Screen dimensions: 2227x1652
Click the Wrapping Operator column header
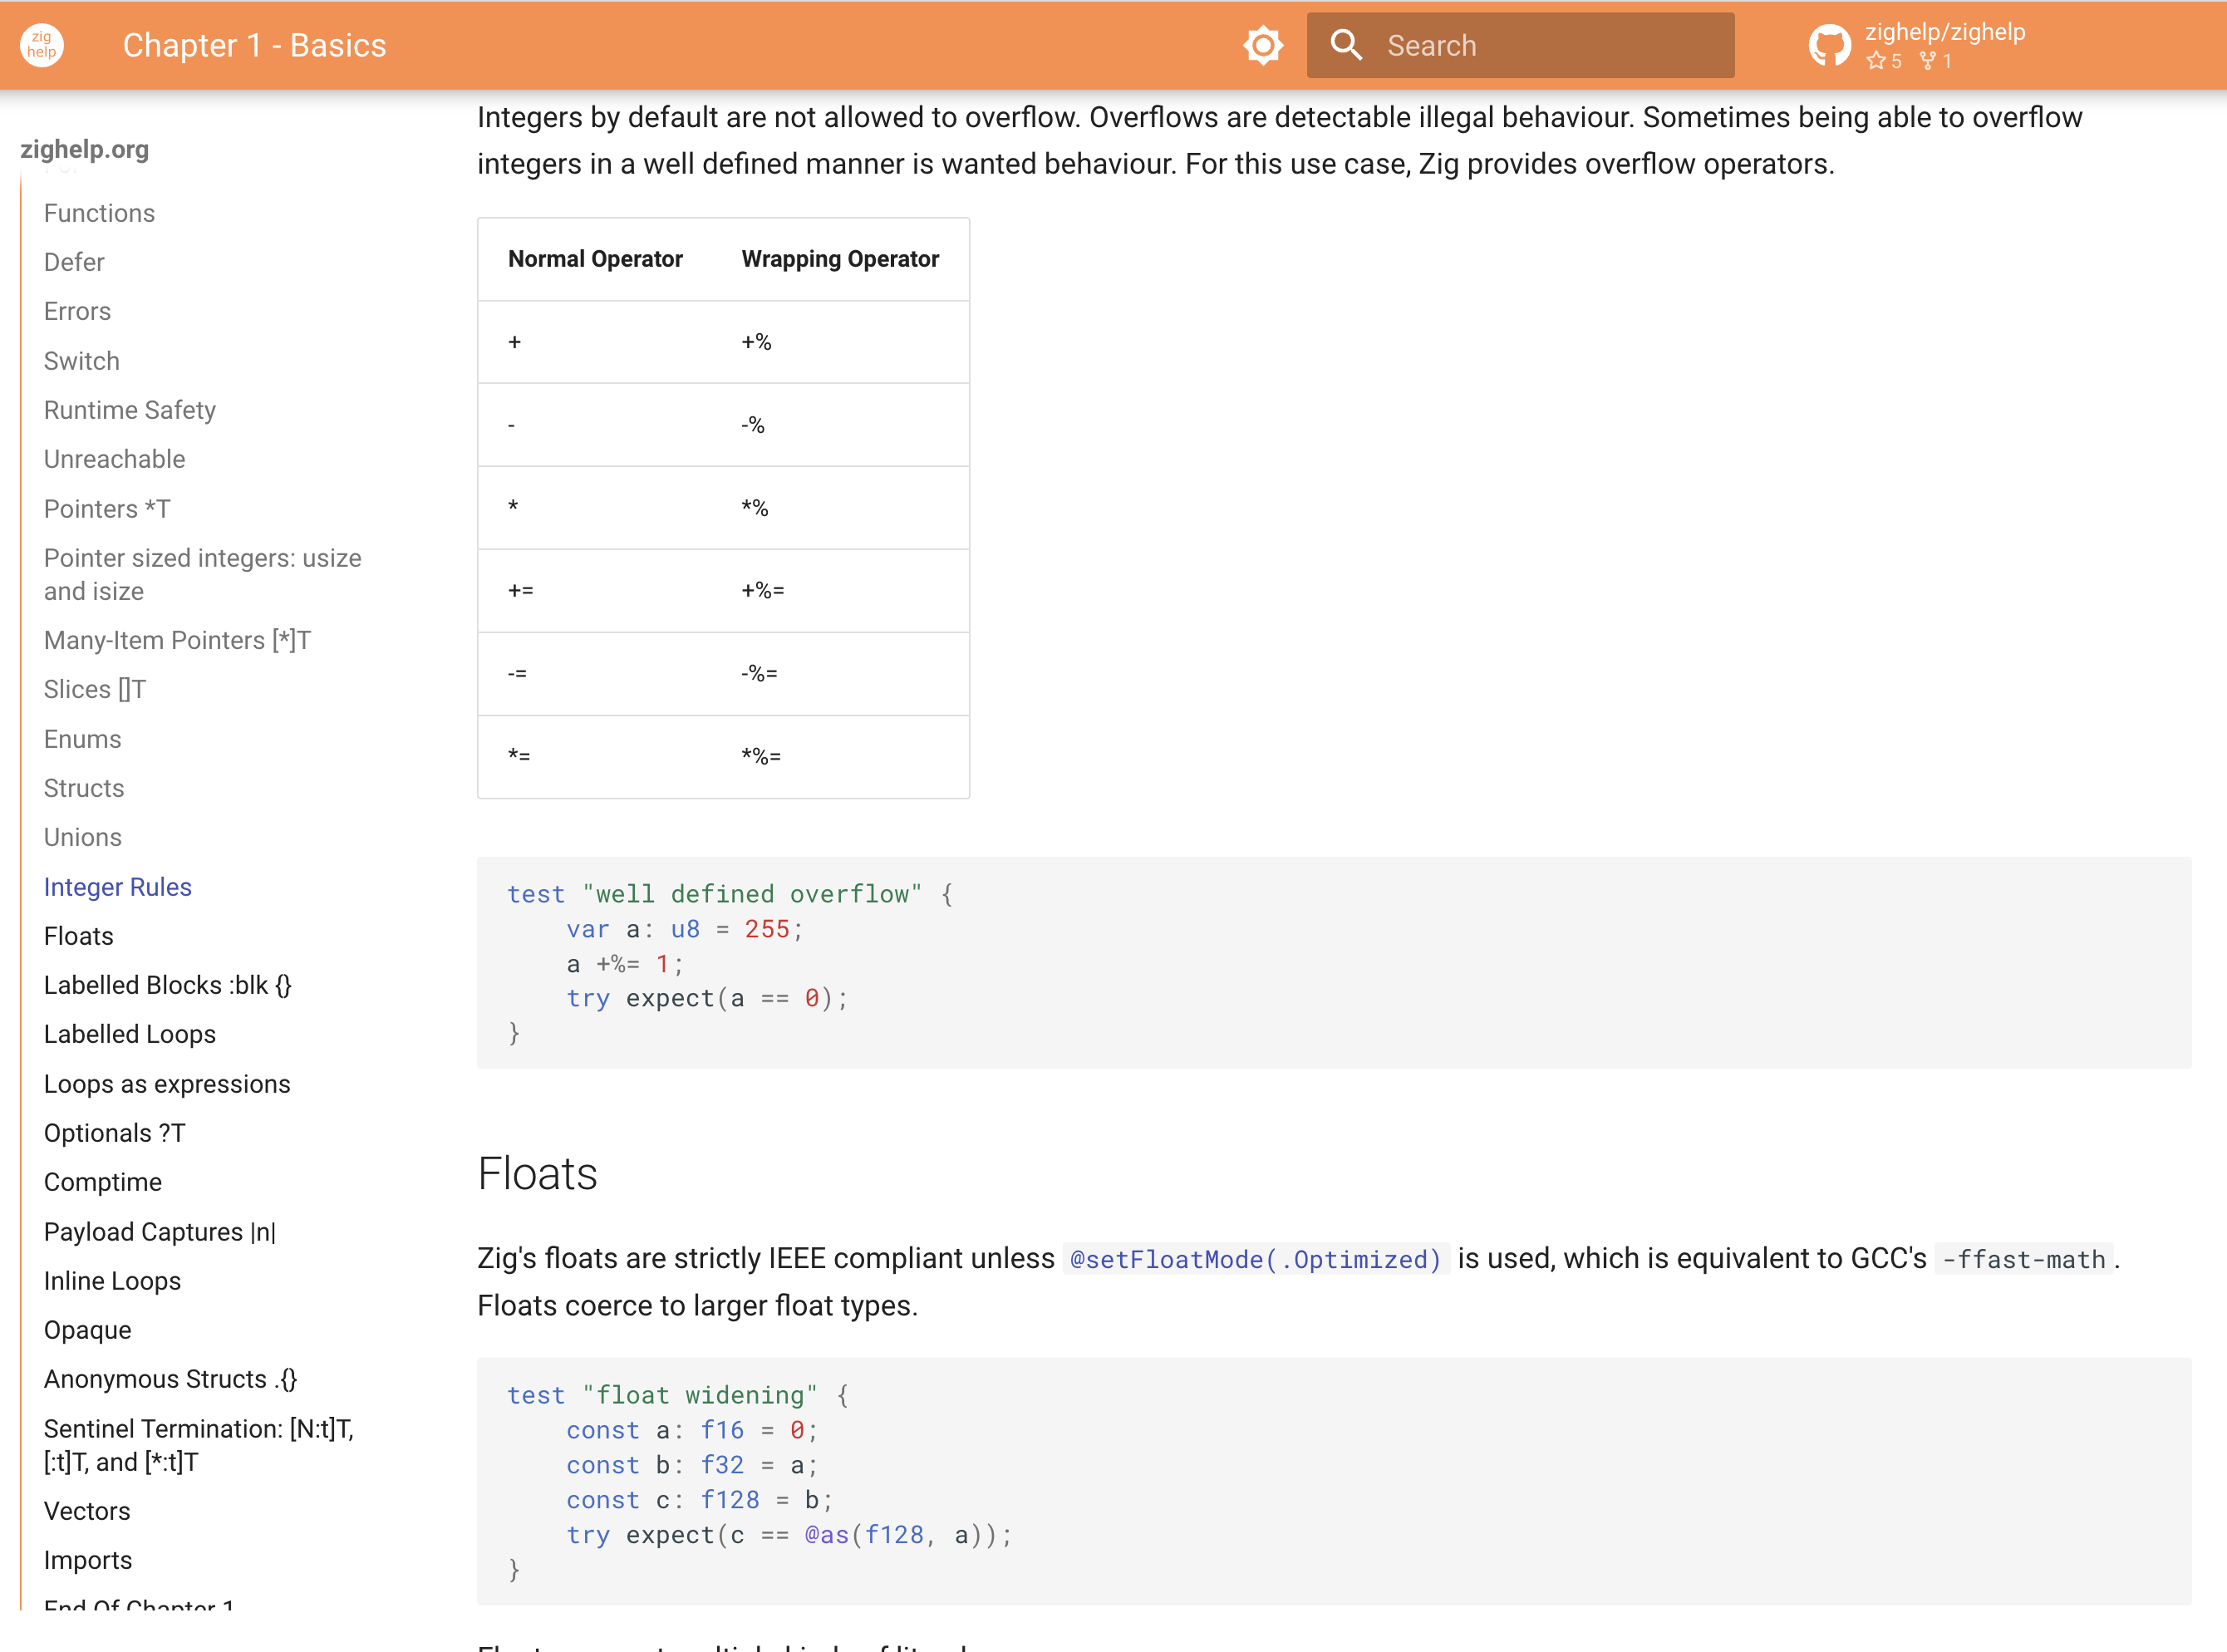[840, 259]
